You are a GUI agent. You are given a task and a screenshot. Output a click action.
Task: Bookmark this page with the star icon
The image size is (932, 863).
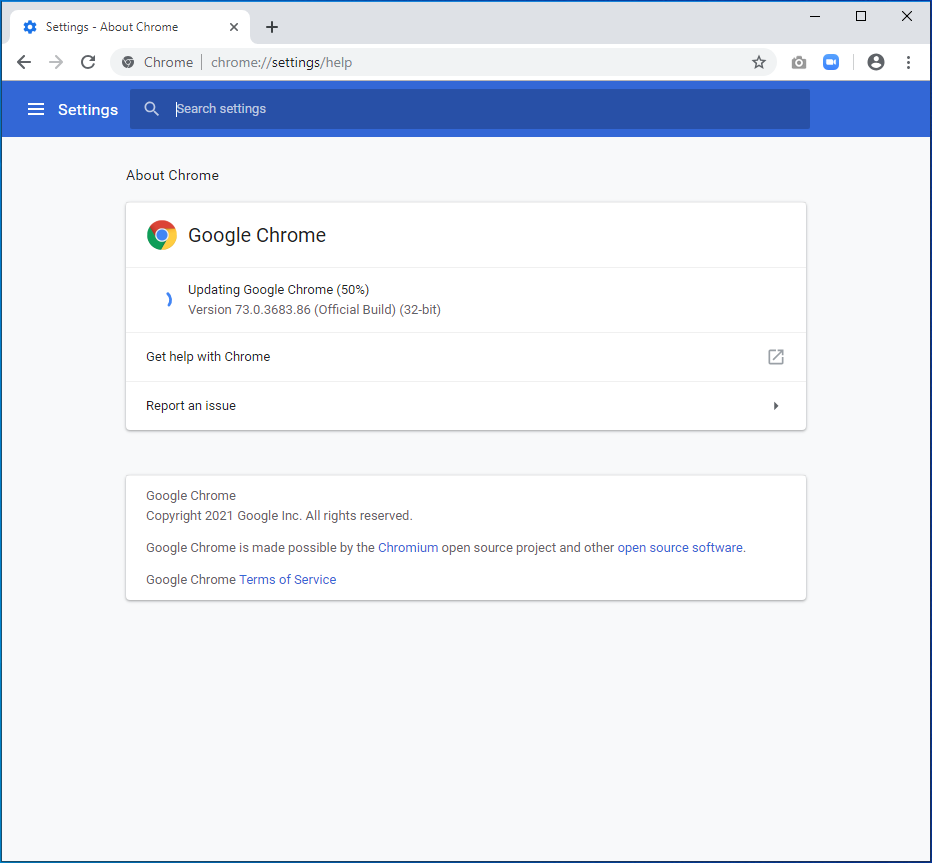point(758,62)
